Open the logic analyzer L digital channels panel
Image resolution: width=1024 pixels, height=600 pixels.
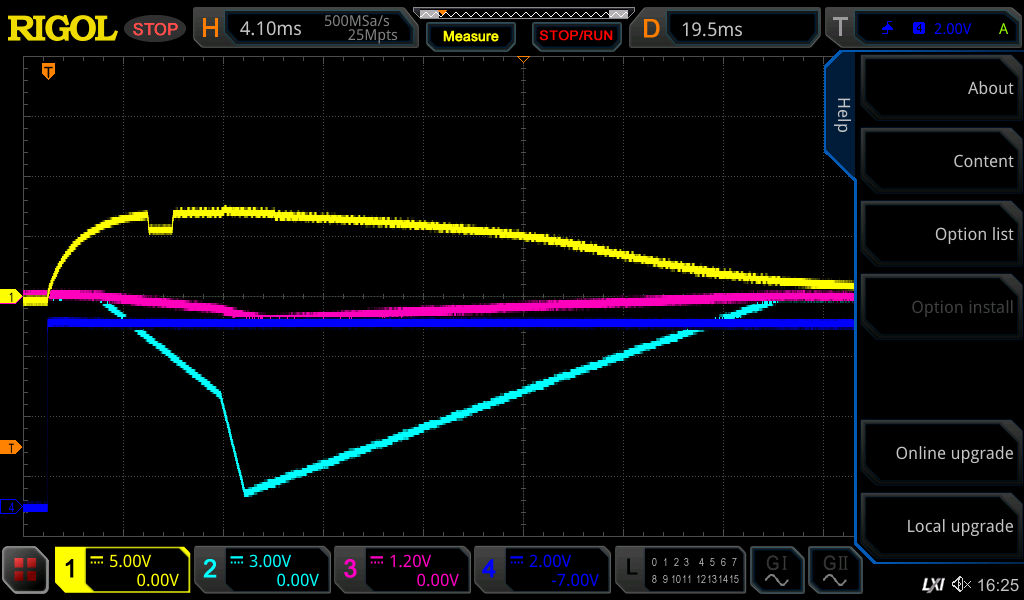682,571
